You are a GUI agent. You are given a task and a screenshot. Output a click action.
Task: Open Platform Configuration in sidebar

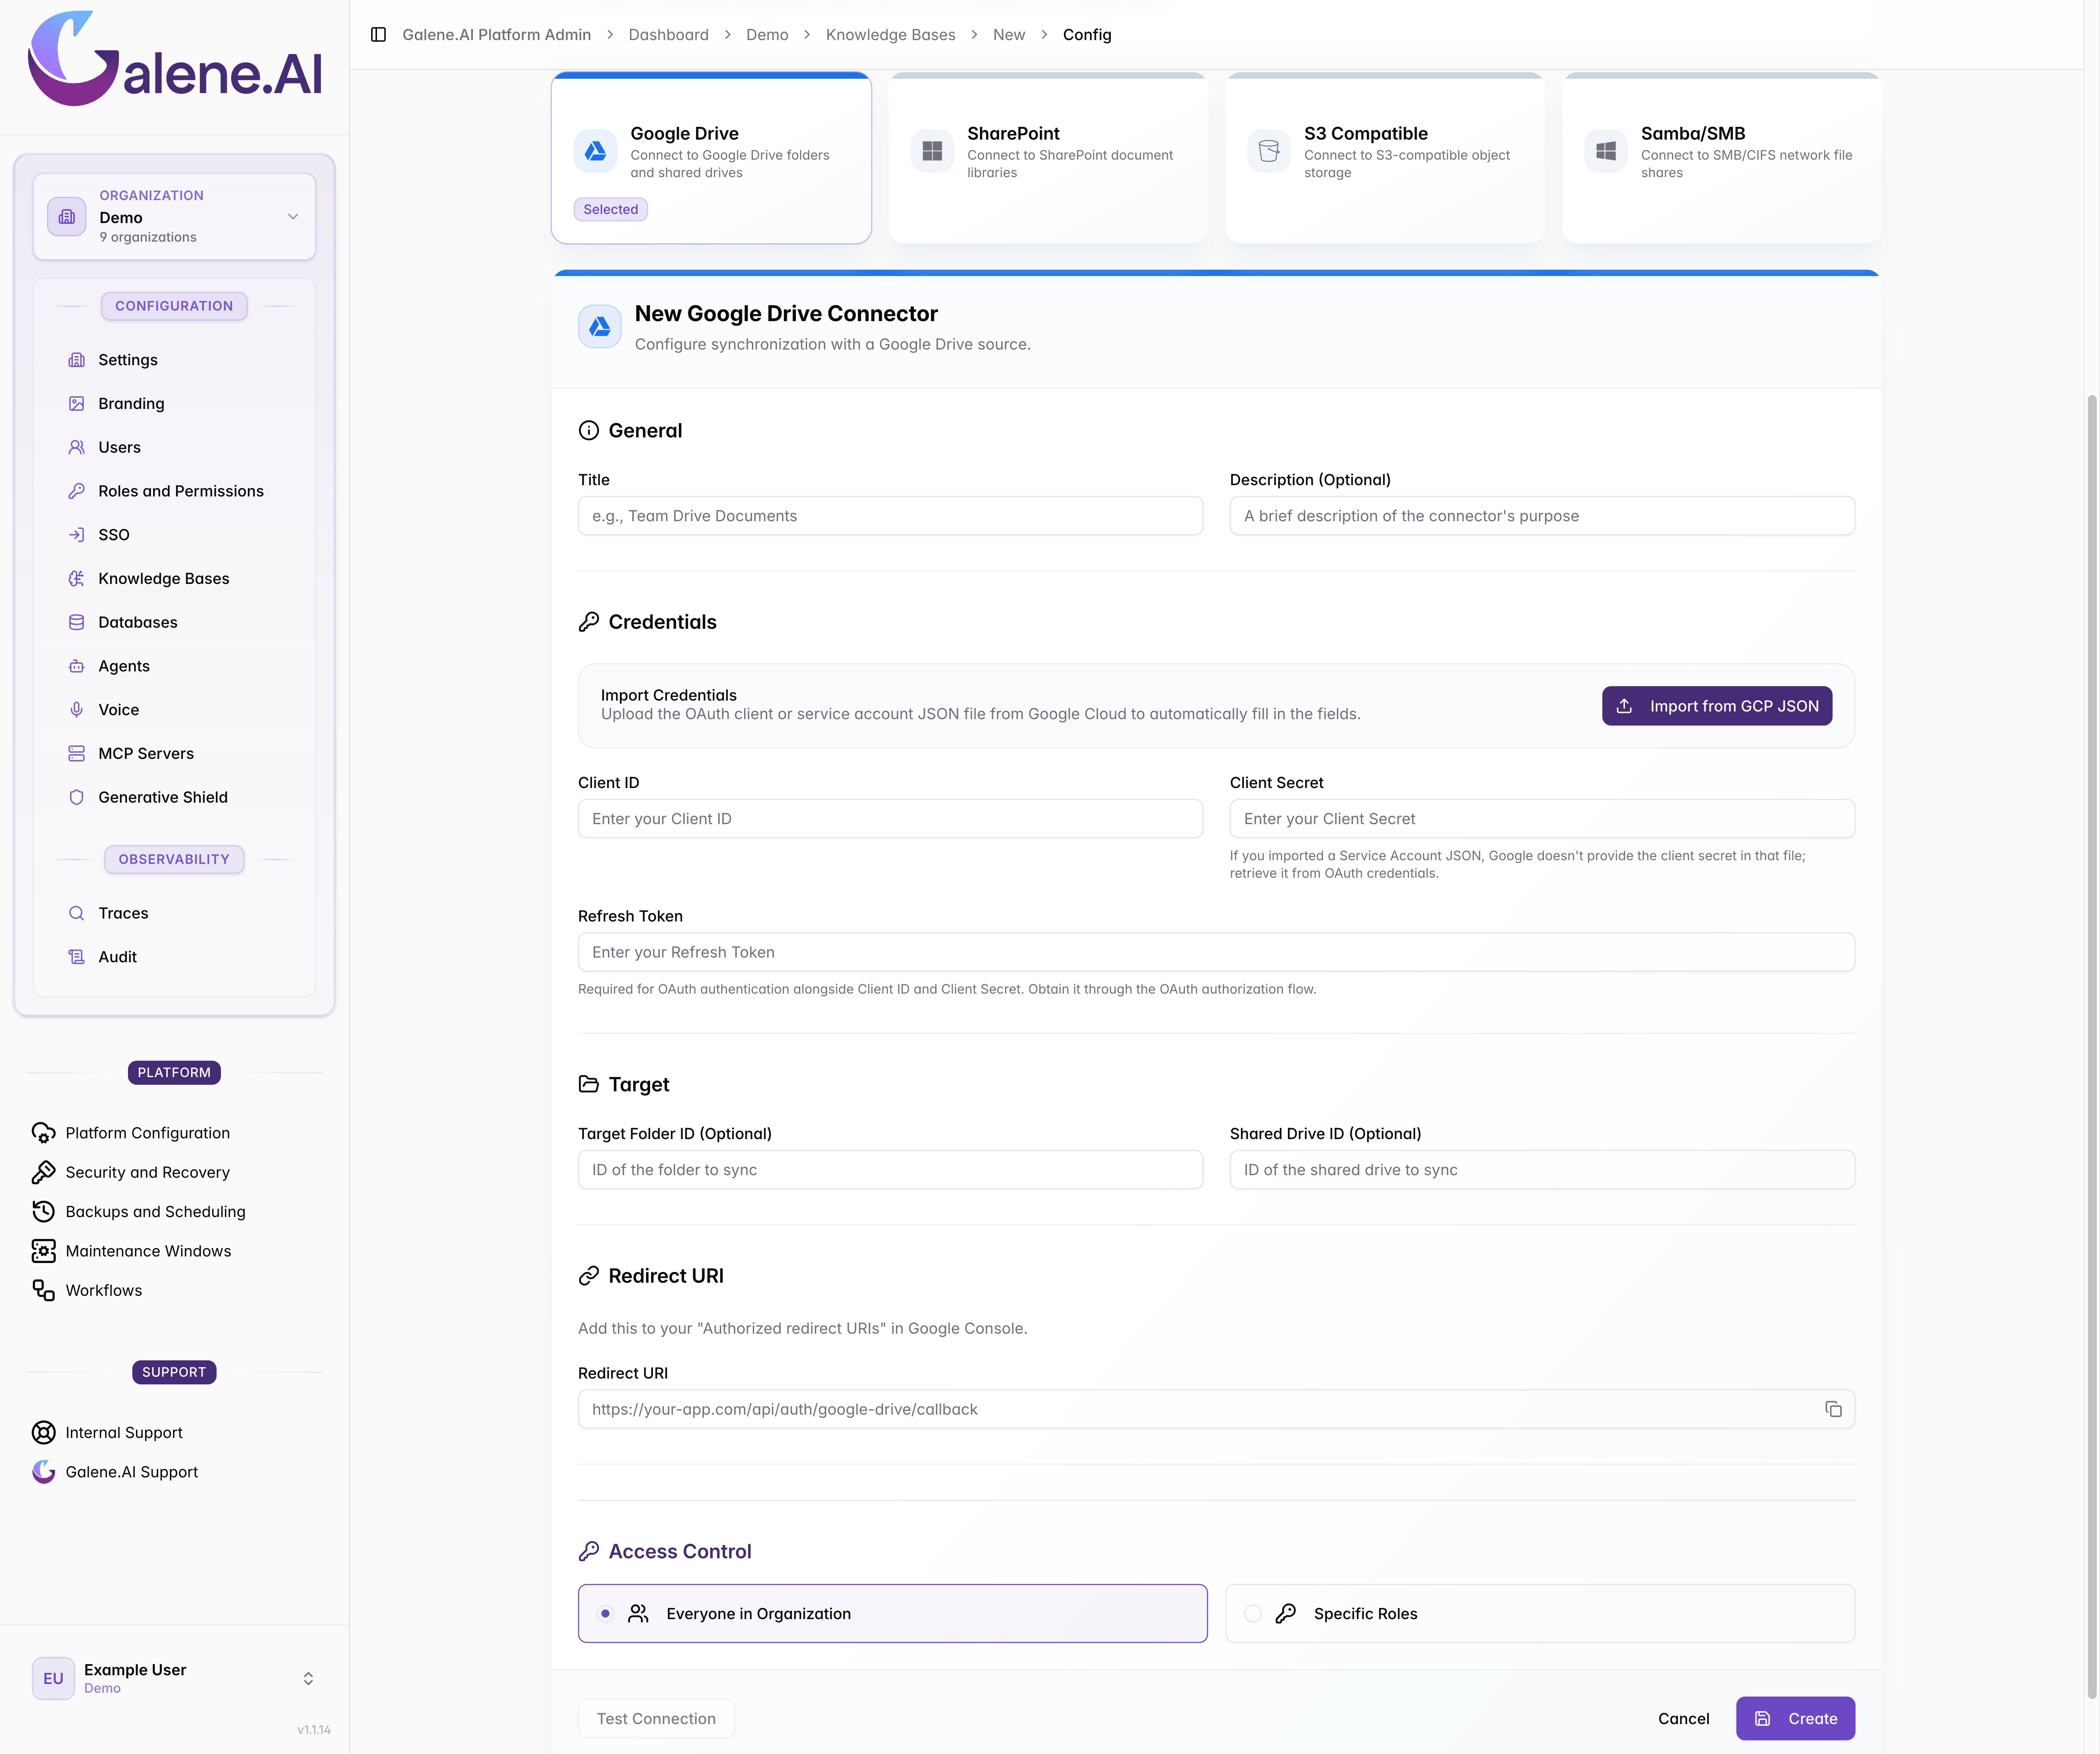coord(174,1133)
